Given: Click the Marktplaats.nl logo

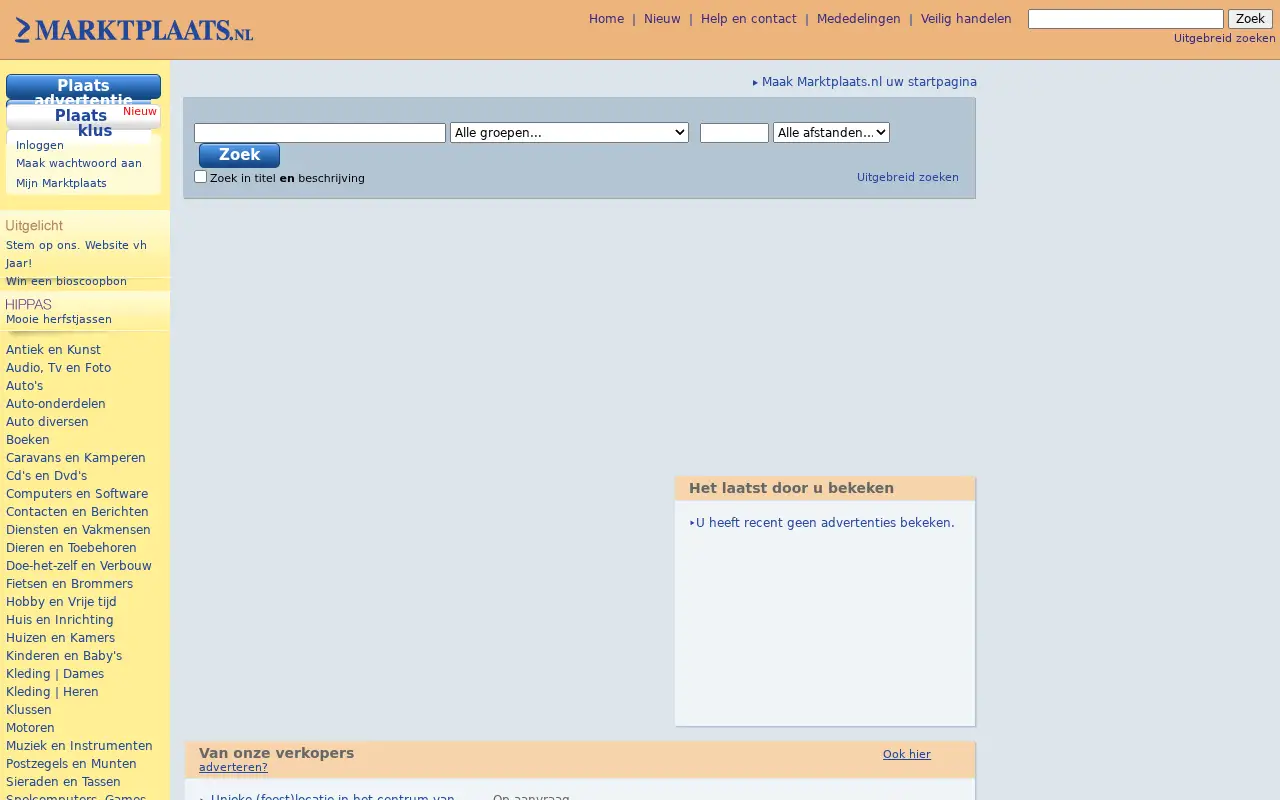Looking at the screenshot, I should (134, 30).
